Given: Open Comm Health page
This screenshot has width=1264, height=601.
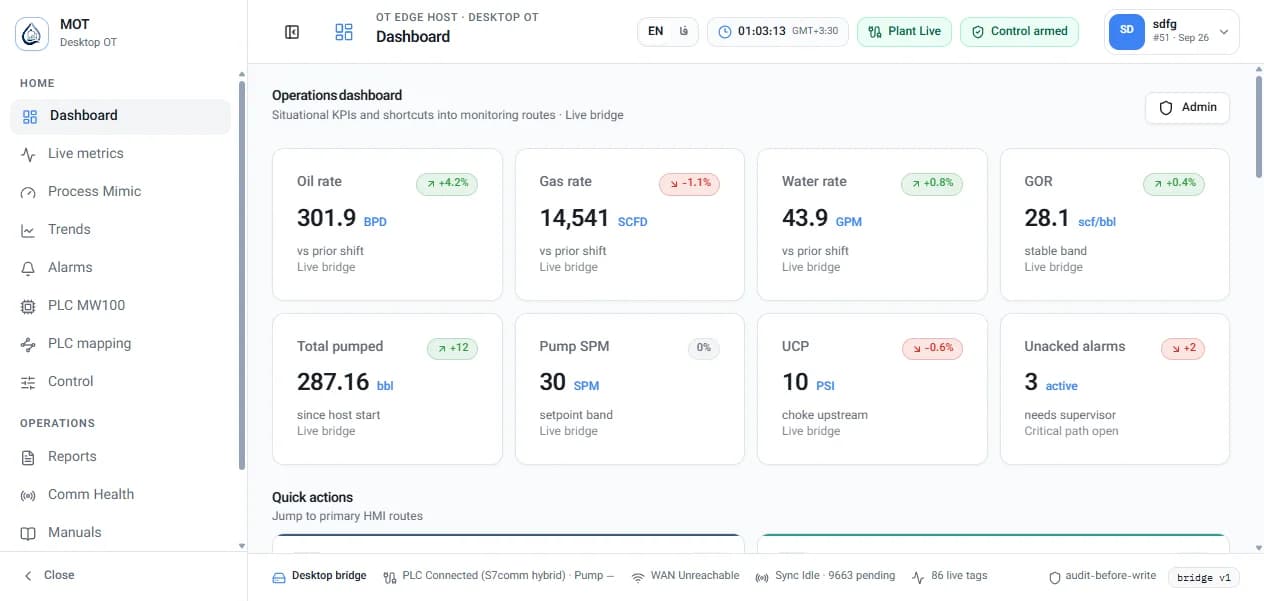Looking at the screenshot, I should [x=120, y=495].
